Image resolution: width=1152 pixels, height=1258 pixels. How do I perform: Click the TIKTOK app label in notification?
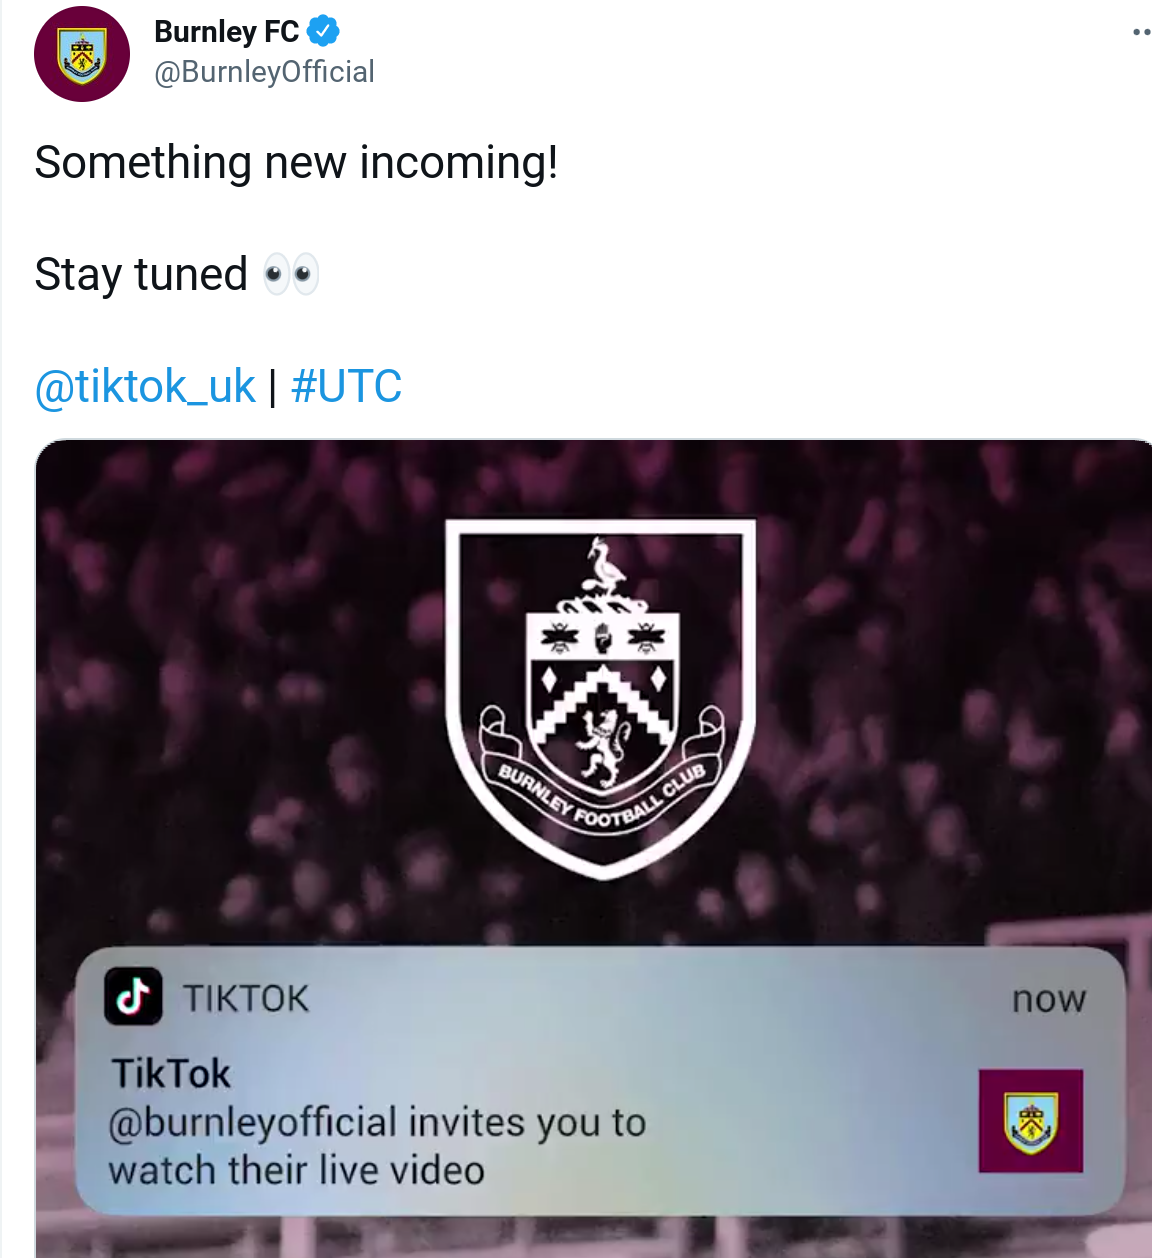[x=246, y=998]
